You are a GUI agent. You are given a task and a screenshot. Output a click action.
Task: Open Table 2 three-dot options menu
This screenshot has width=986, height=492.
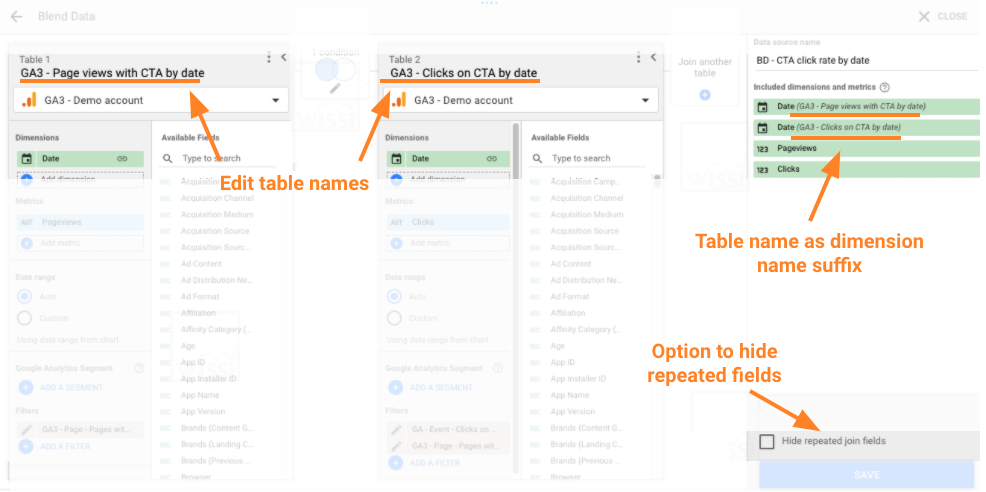tap(638, 58)
